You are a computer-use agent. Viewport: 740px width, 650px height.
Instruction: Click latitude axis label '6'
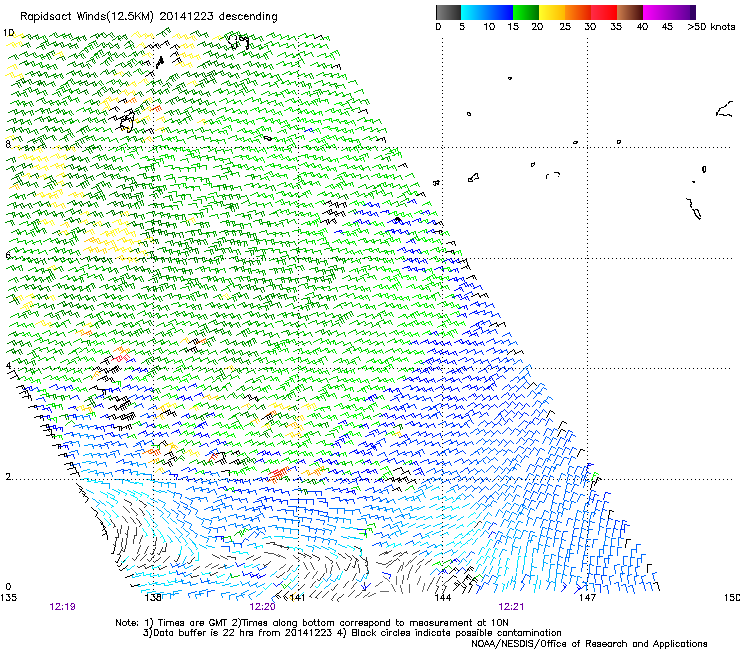[x=8, y=255]
